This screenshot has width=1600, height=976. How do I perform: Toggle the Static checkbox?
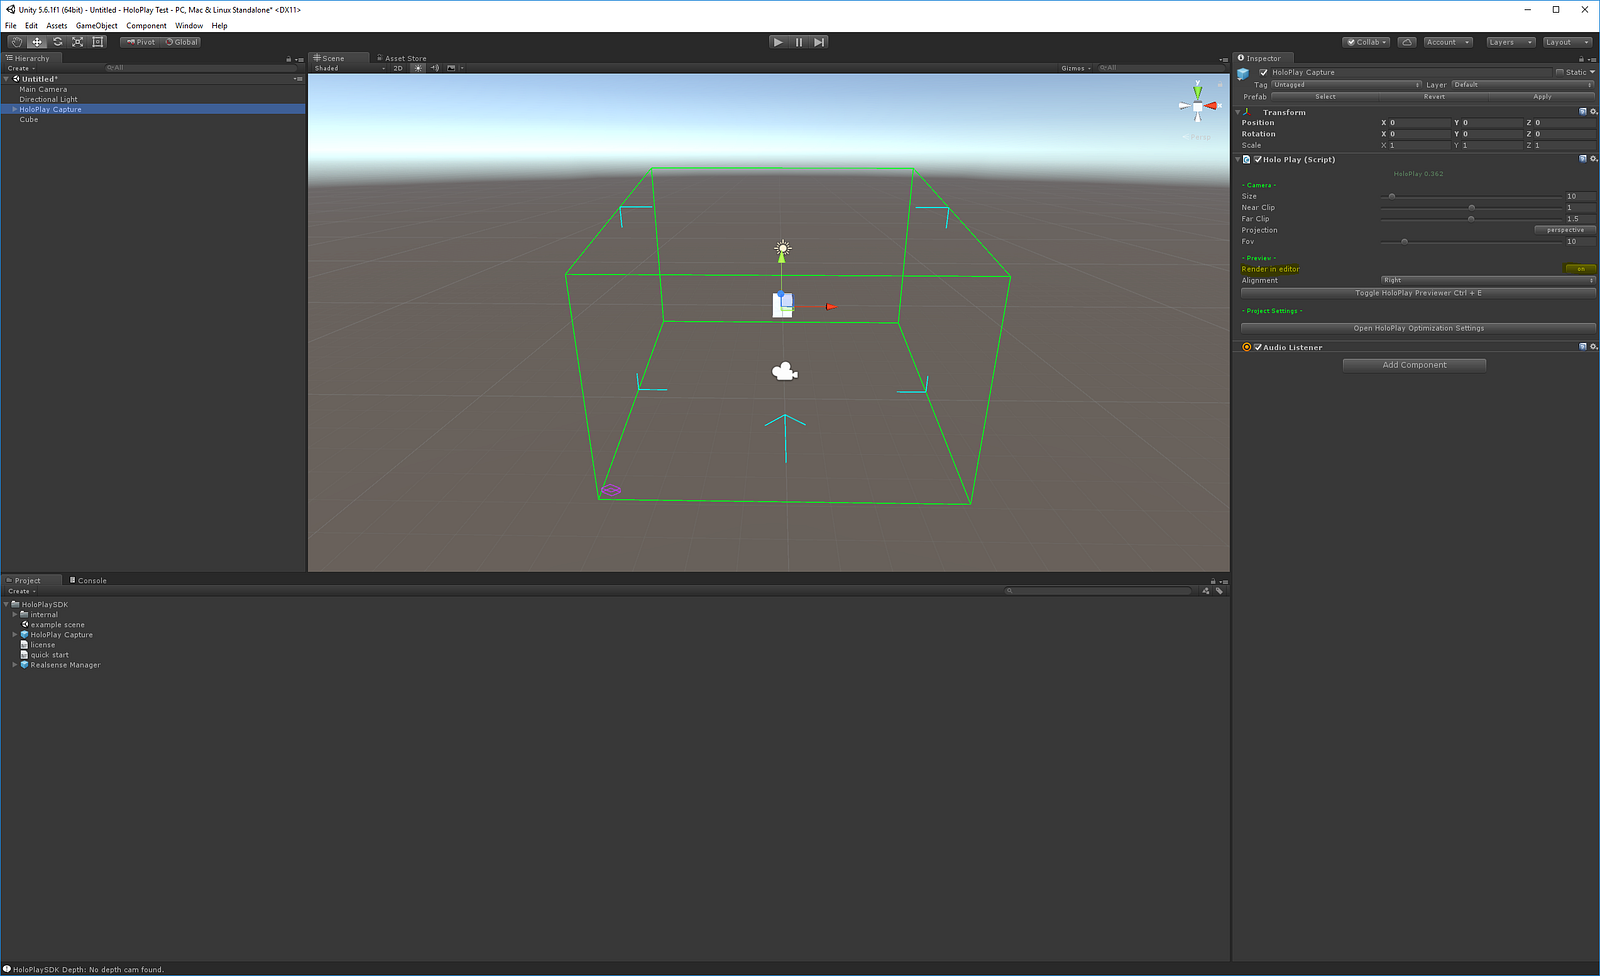1560,72
